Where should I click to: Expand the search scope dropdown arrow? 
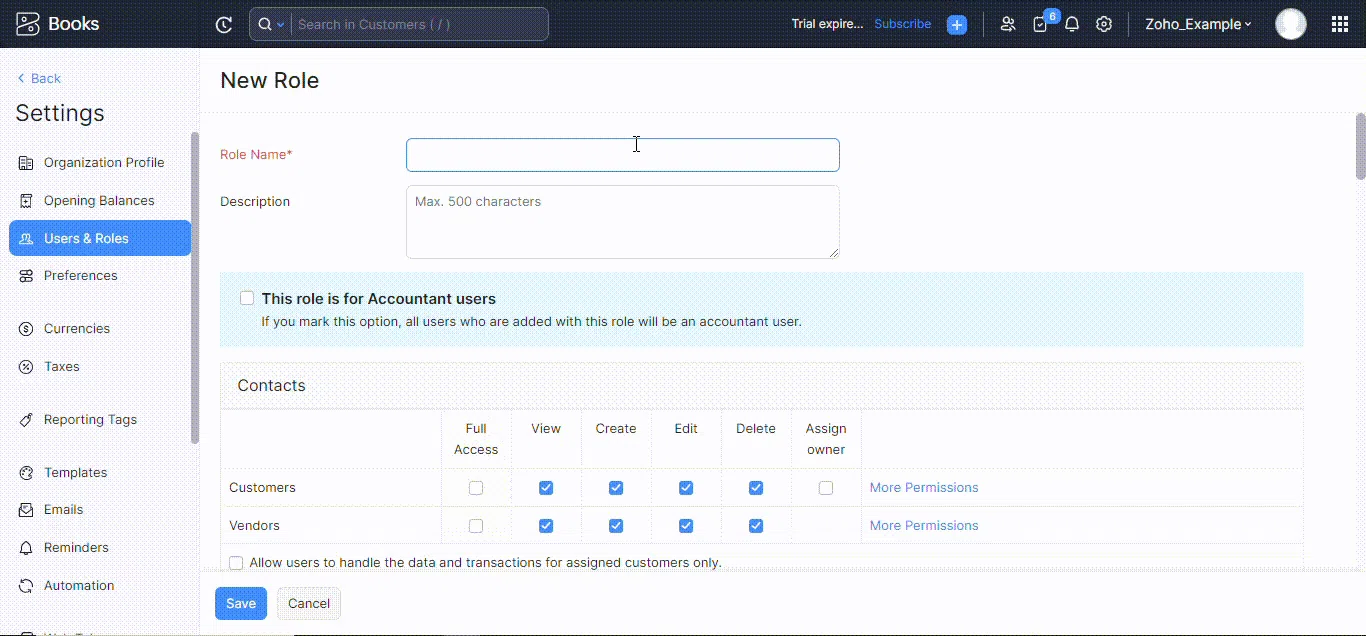(x=280, y=25)
